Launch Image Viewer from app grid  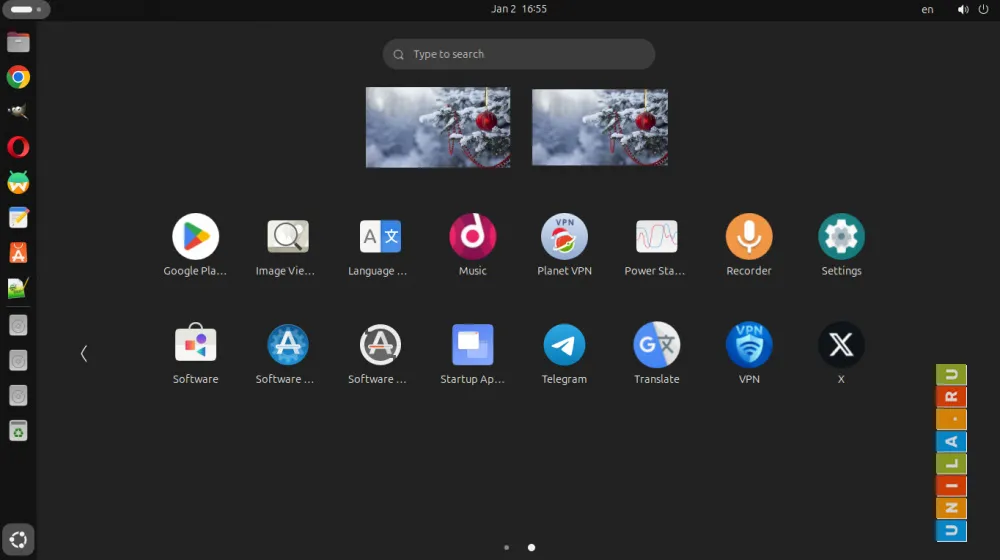(x=287, y=238)
